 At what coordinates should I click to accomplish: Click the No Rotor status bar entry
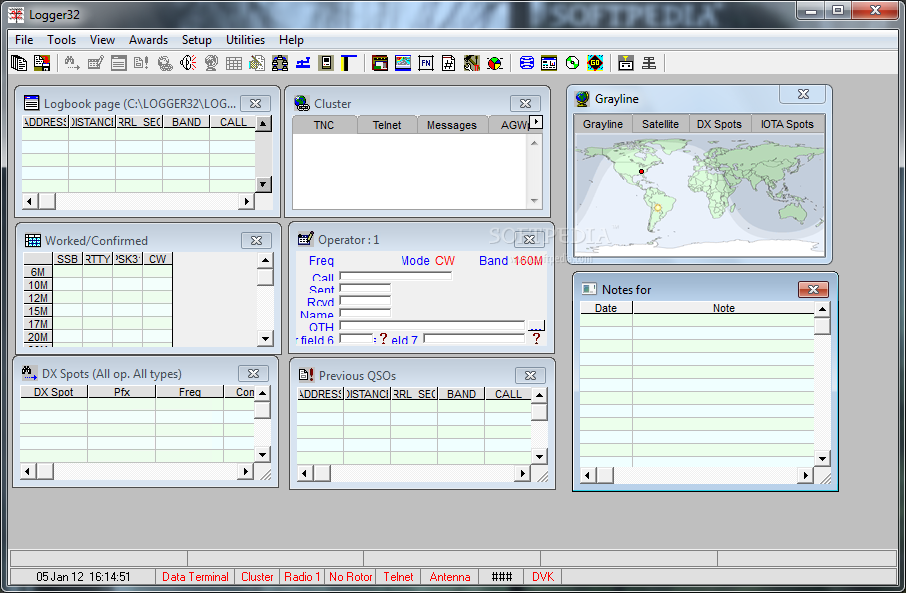pyautogui.click(x=351, y=577)
